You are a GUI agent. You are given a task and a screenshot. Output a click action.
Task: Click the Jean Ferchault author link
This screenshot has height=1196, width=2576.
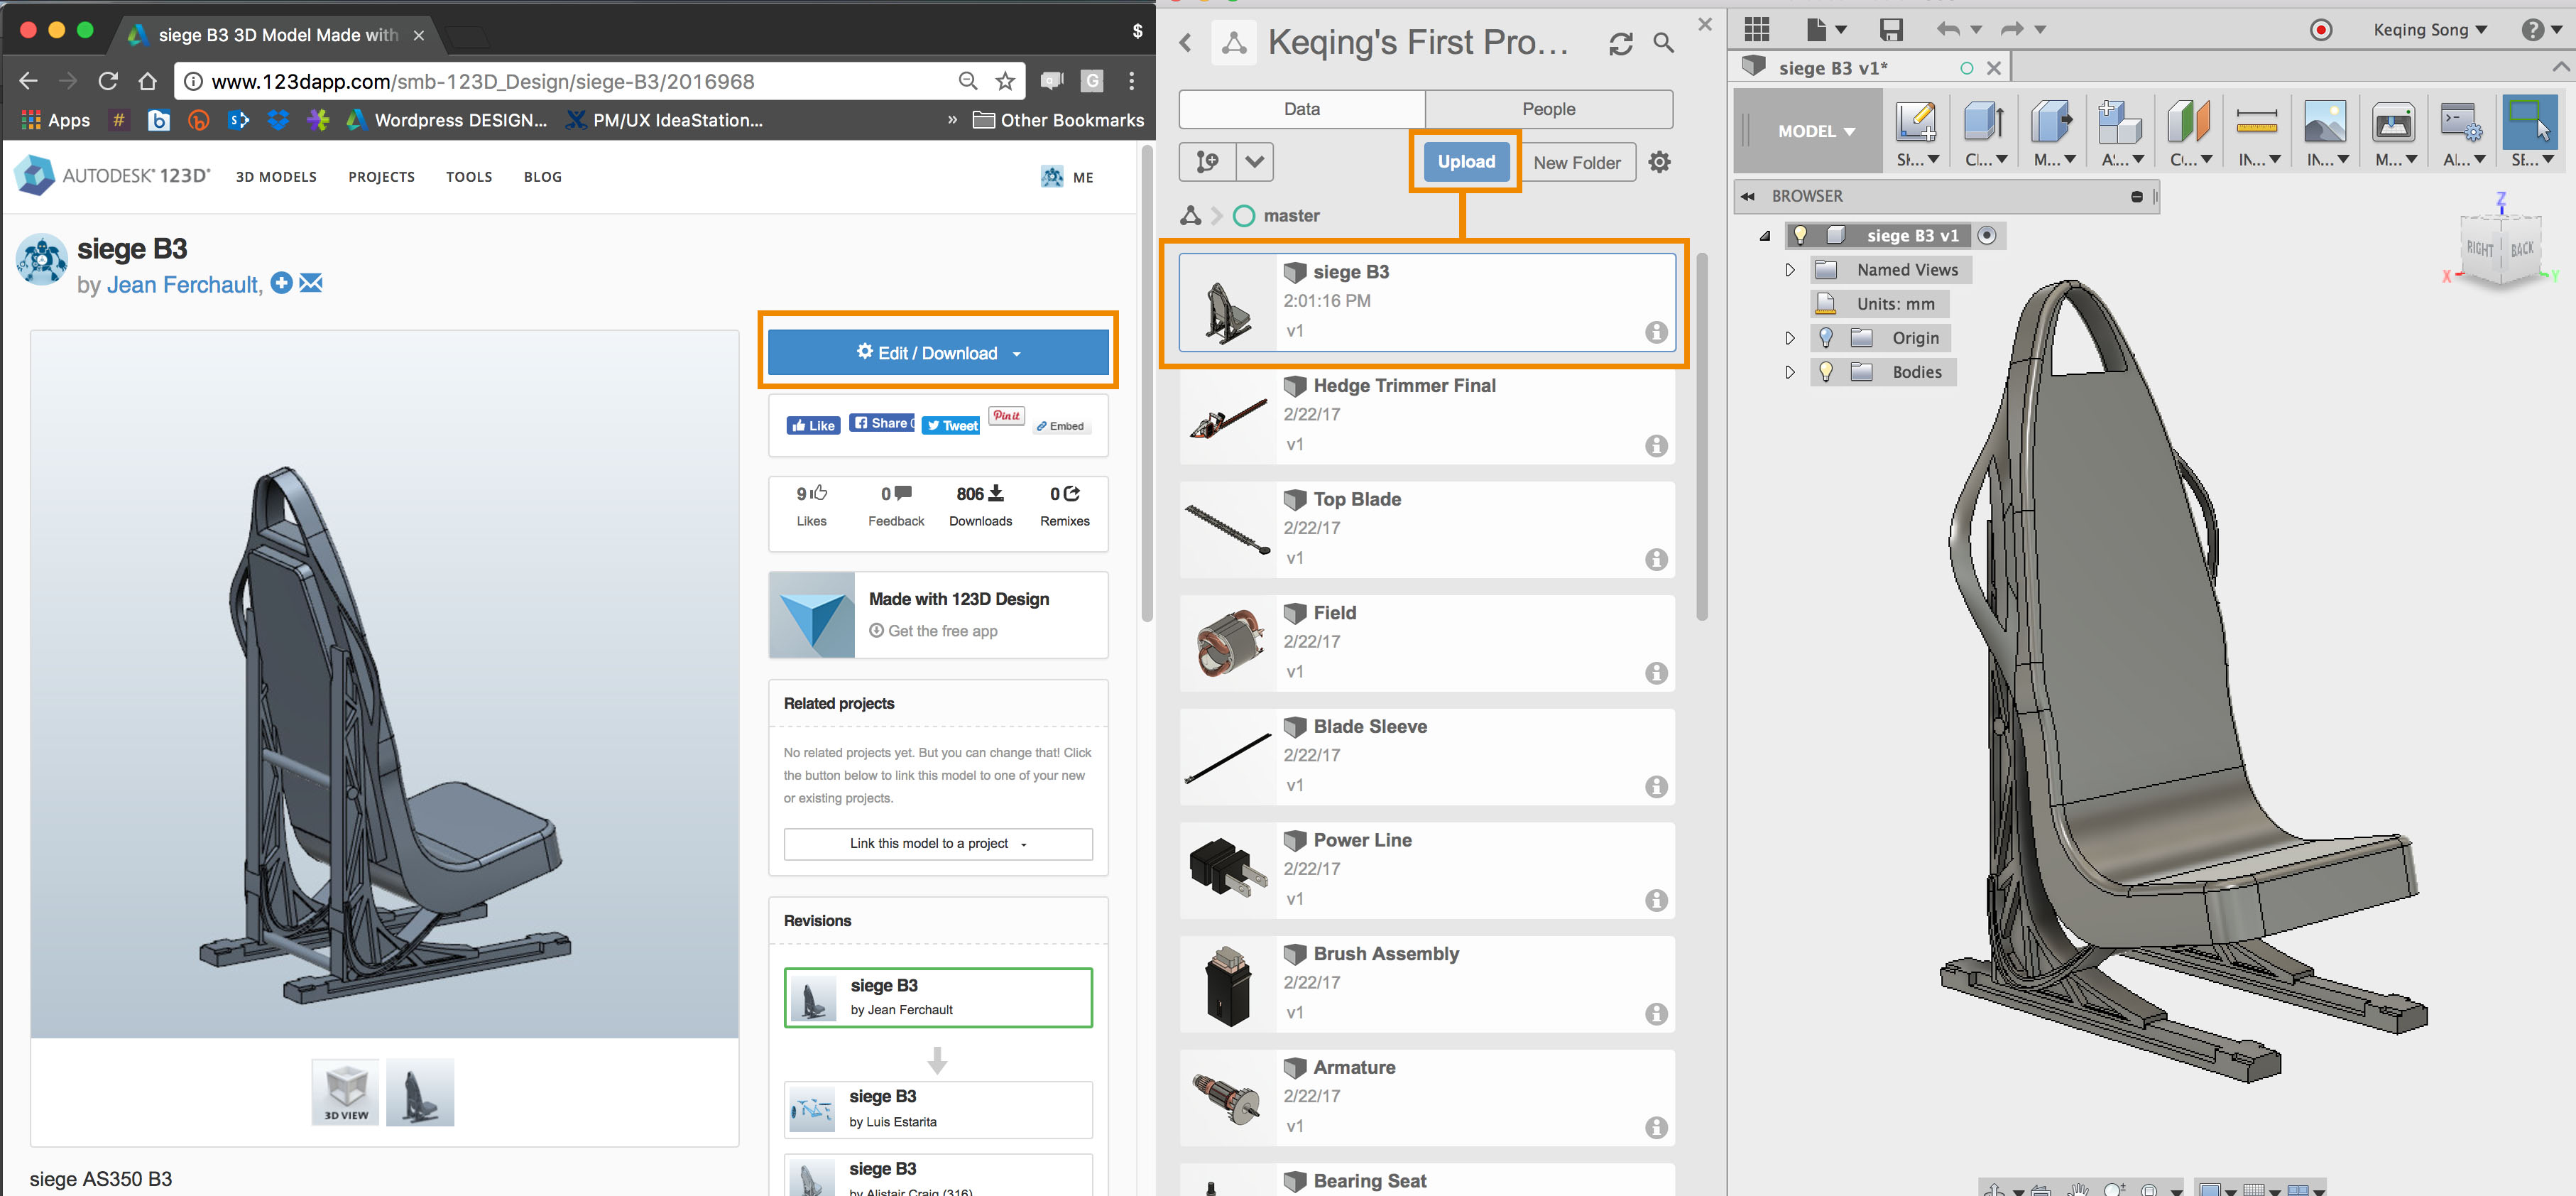pyautogui.click(x=181, y=285)
